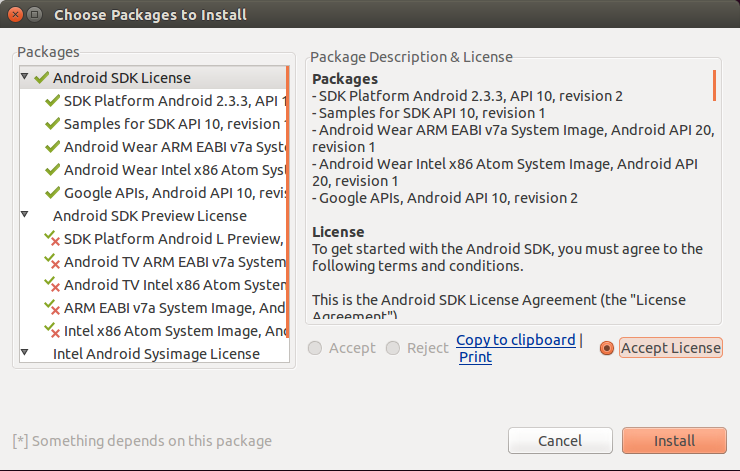740x471 pixels.
Task: Click rejected-status icon for Android TV Intel x86 Atom
Action: 52,285
